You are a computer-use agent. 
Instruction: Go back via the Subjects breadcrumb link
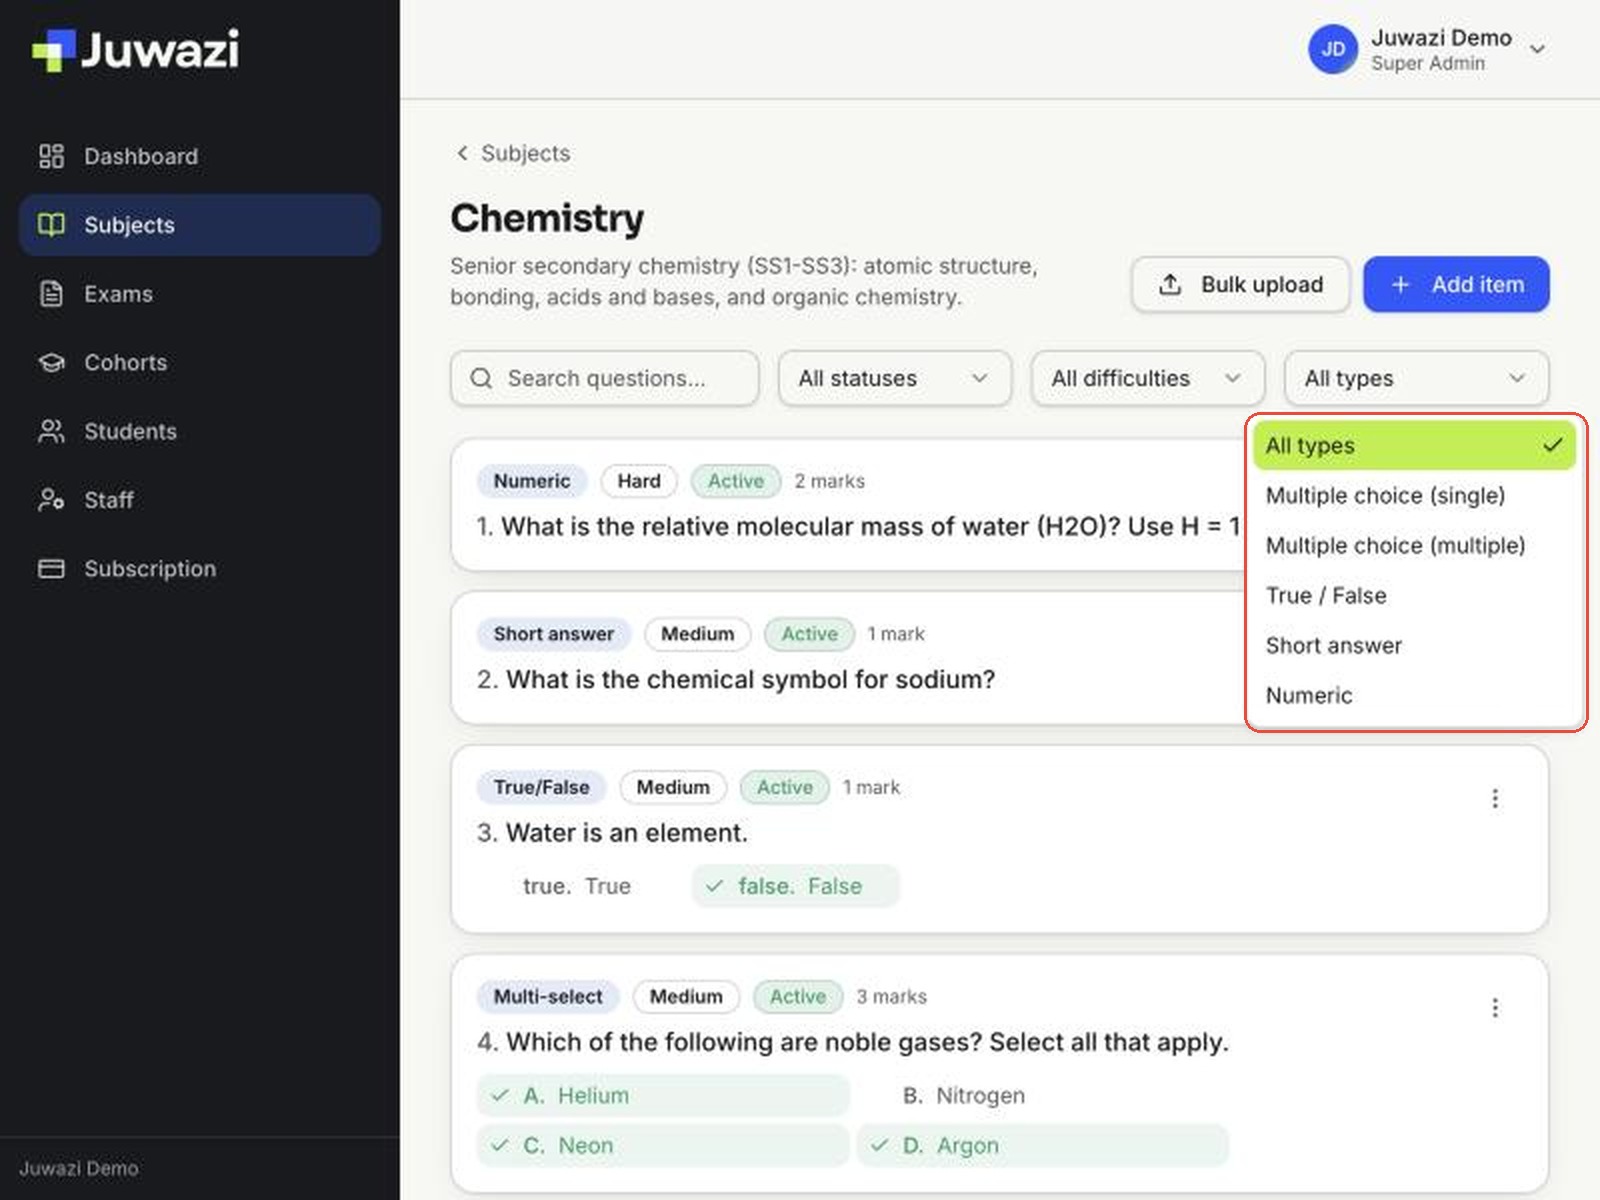point(513,153)
